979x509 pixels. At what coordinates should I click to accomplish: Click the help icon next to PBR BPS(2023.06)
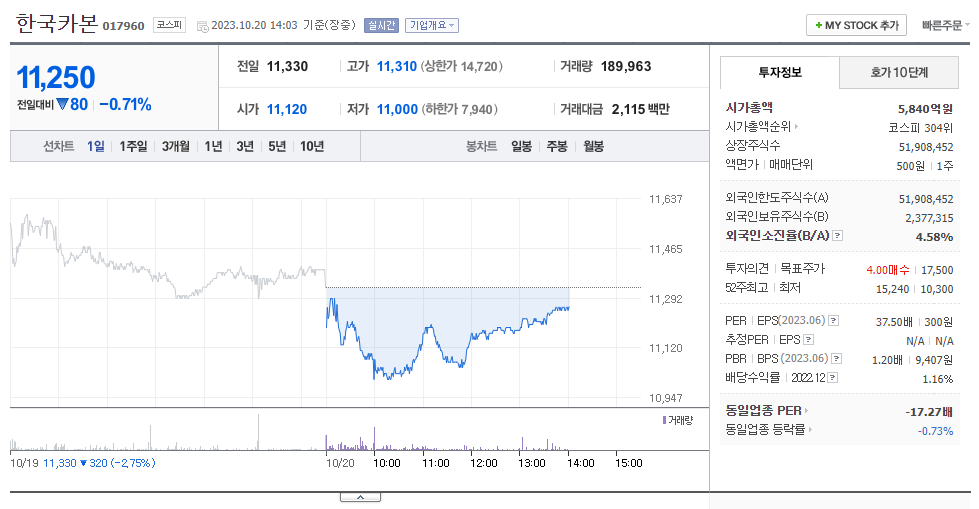point(837,358)
